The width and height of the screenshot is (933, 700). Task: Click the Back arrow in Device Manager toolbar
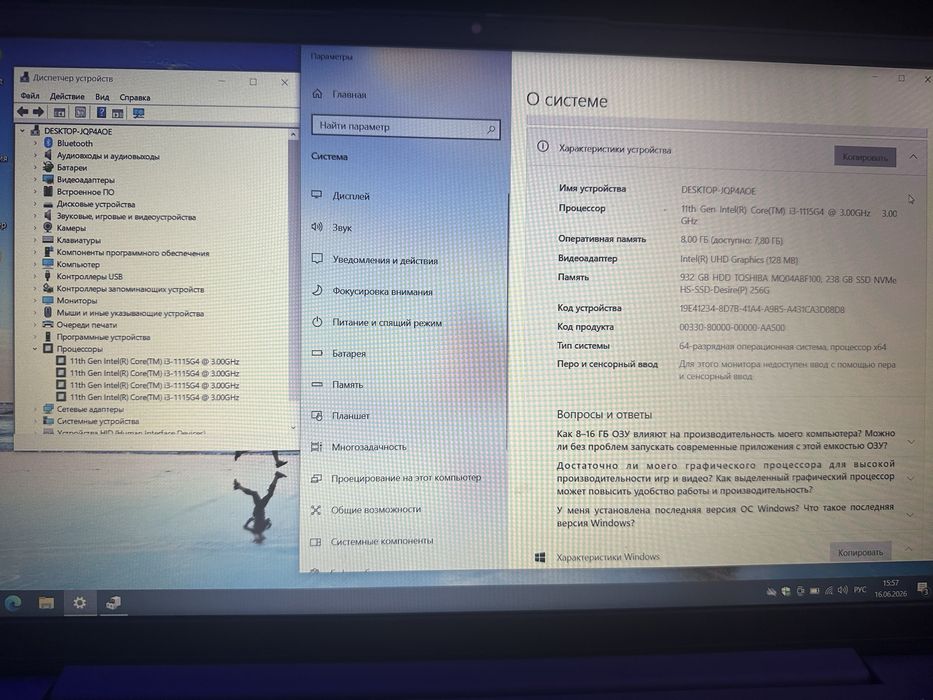click(23, 111)
